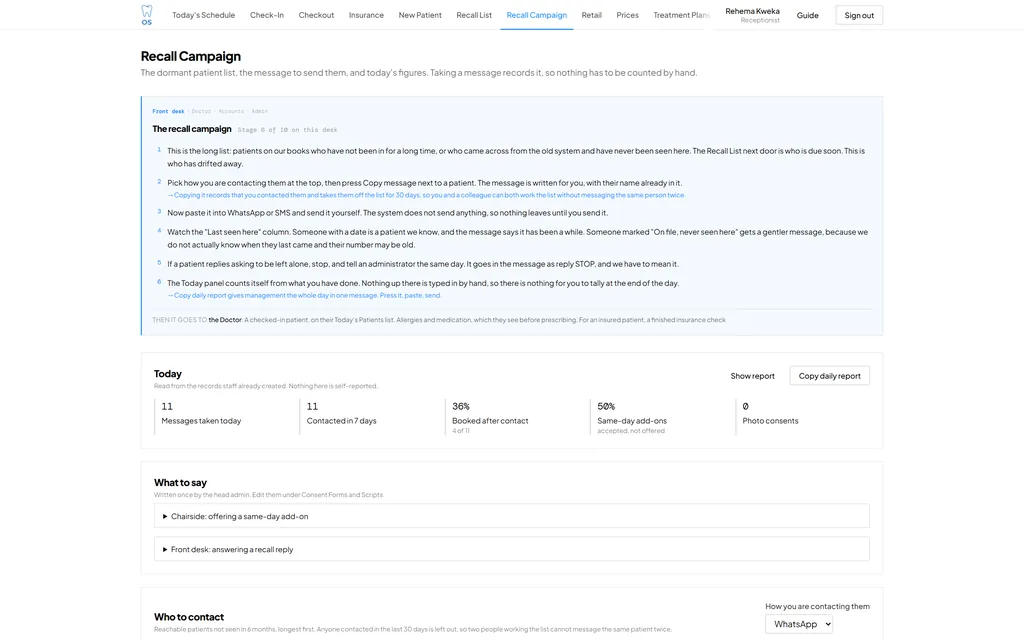Click the 'Copy daily report gives management' hint

point(304,295)
